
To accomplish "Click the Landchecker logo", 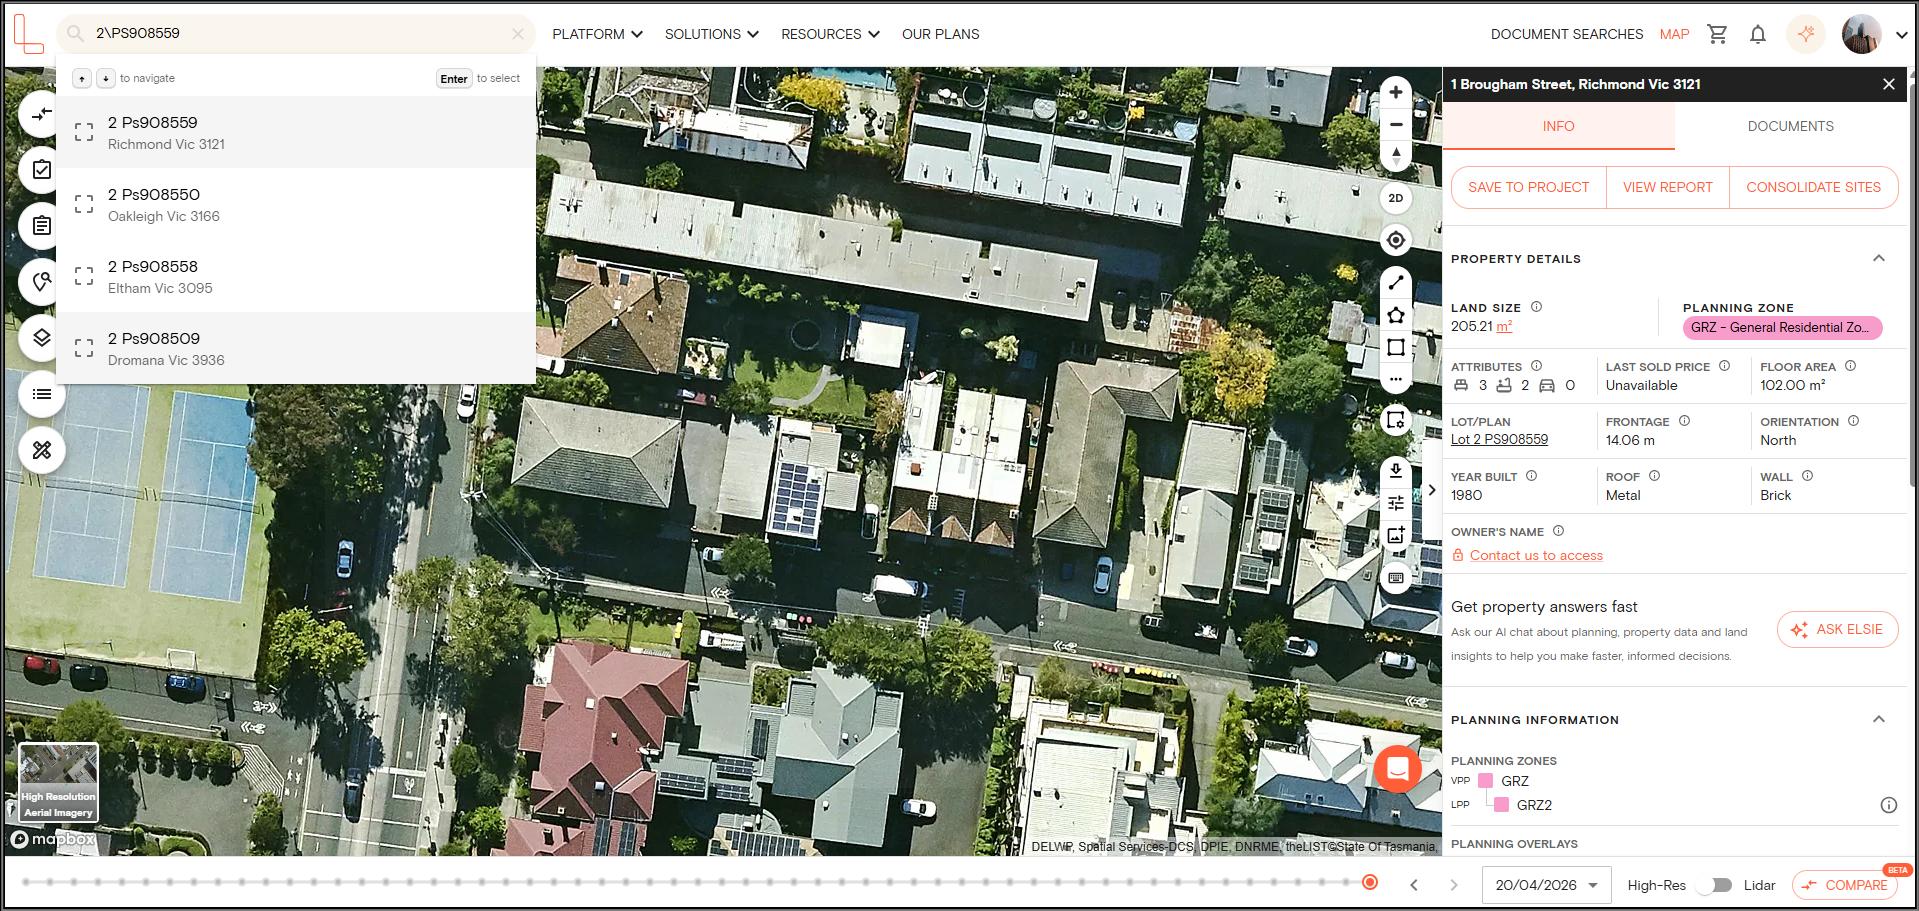I will [29, 34].
